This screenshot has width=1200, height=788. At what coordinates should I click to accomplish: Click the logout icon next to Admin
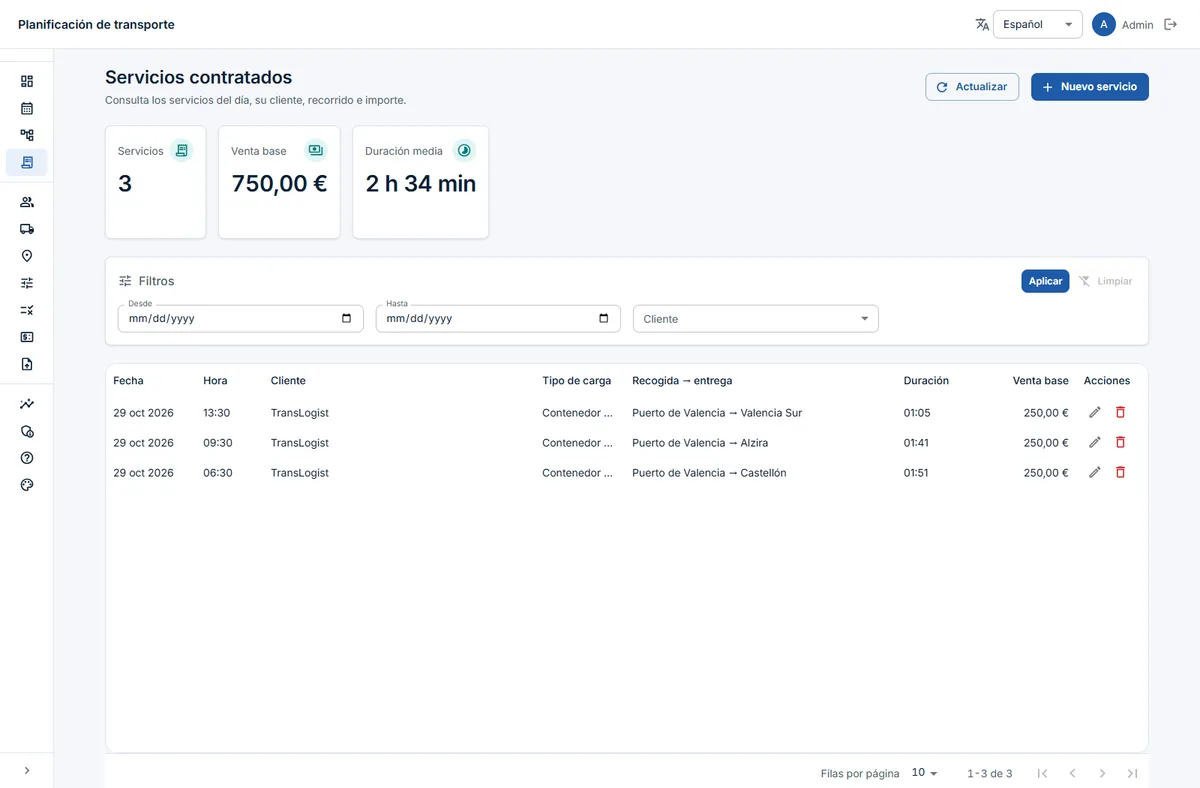point(1171,25)
